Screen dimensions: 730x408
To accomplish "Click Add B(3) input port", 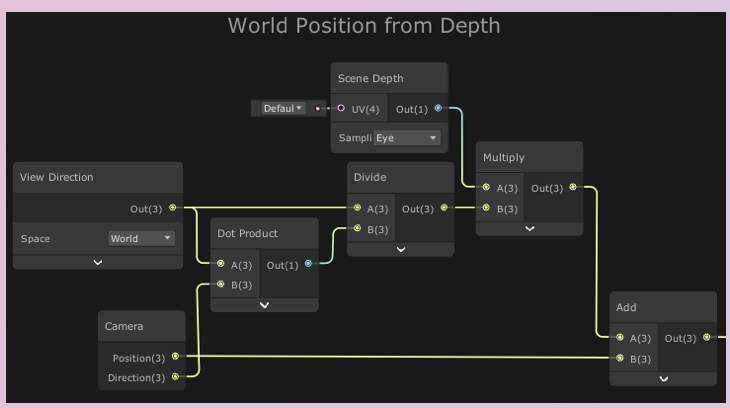I will pyautogui.click(x=620, y=358).
